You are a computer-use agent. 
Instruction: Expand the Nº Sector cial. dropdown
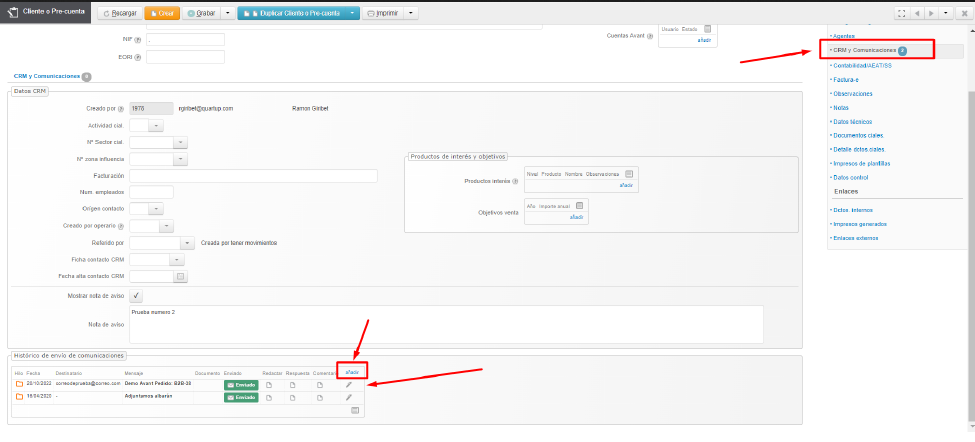(x=181, y=142)
